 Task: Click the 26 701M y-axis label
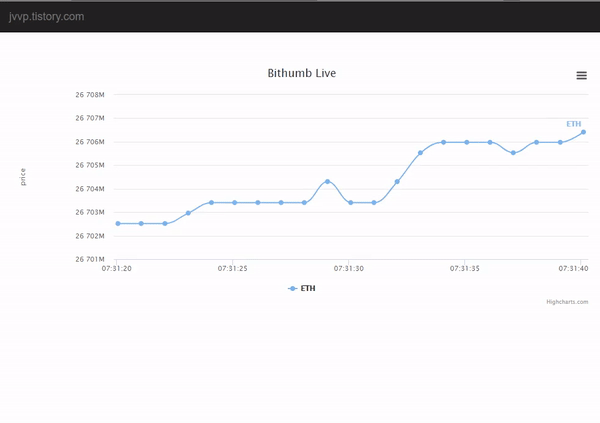90,259
